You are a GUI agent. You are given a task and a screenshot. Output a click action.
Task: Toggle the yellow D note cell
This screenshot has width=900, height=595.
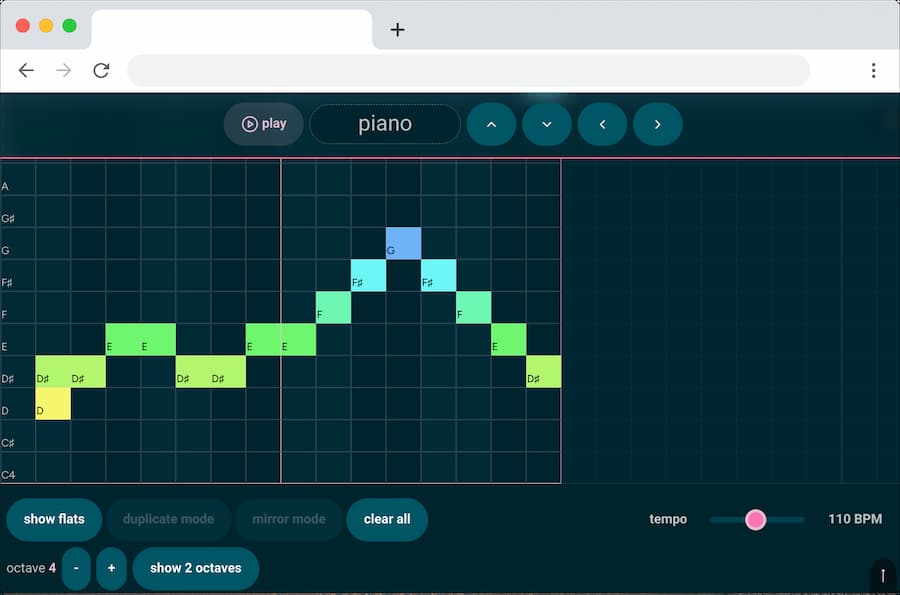(53, 404)
